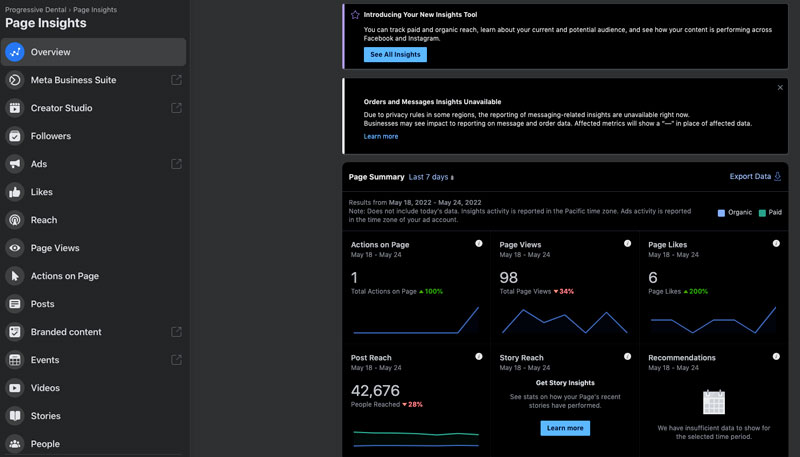Click the 98 Total Page Views value
This screenshot has width=800, height=457.
[509, 278]
